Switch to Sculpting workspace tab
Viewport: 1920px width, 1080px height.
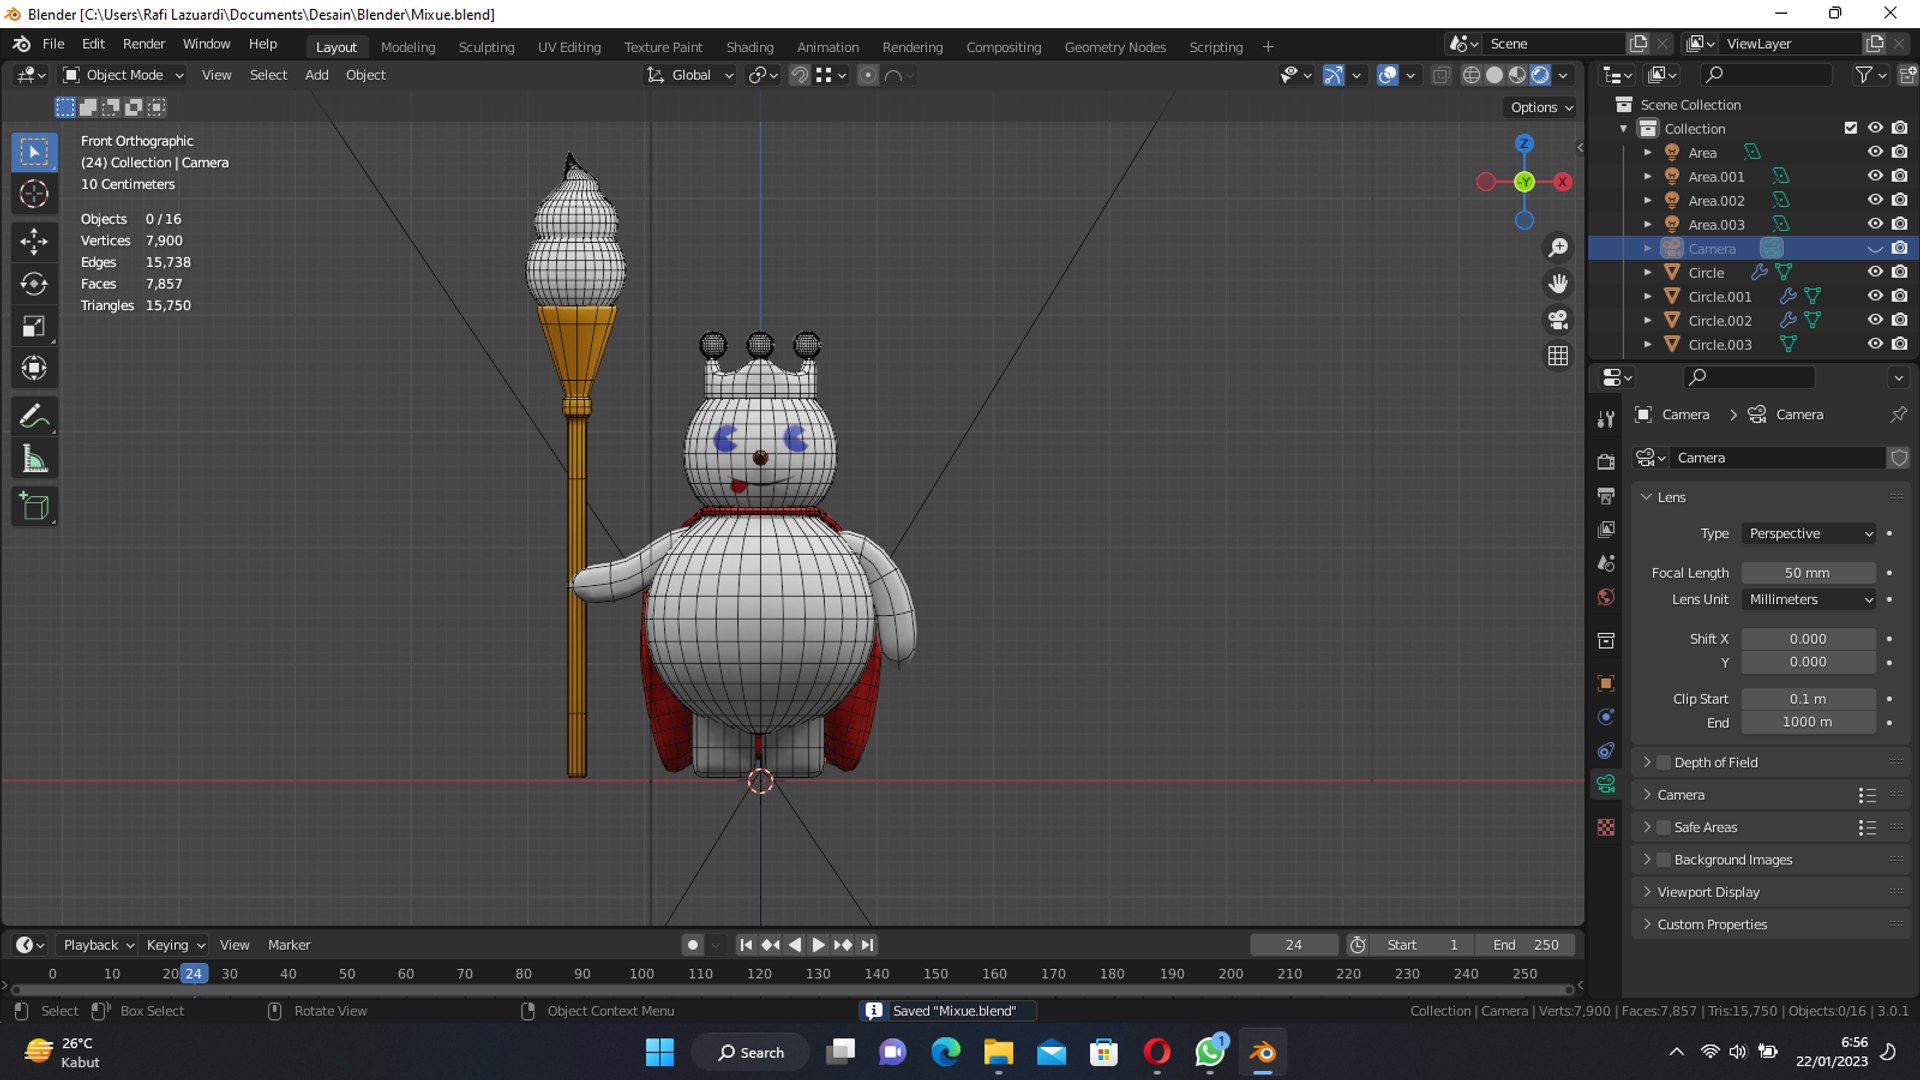tap(486, 47)
